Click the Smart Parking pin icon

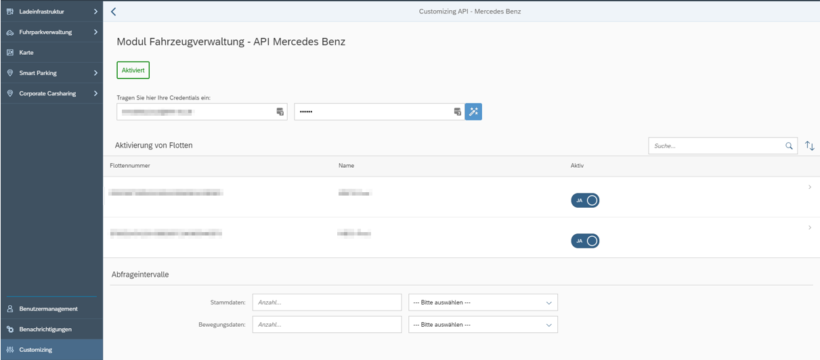(x=9, y=73)
